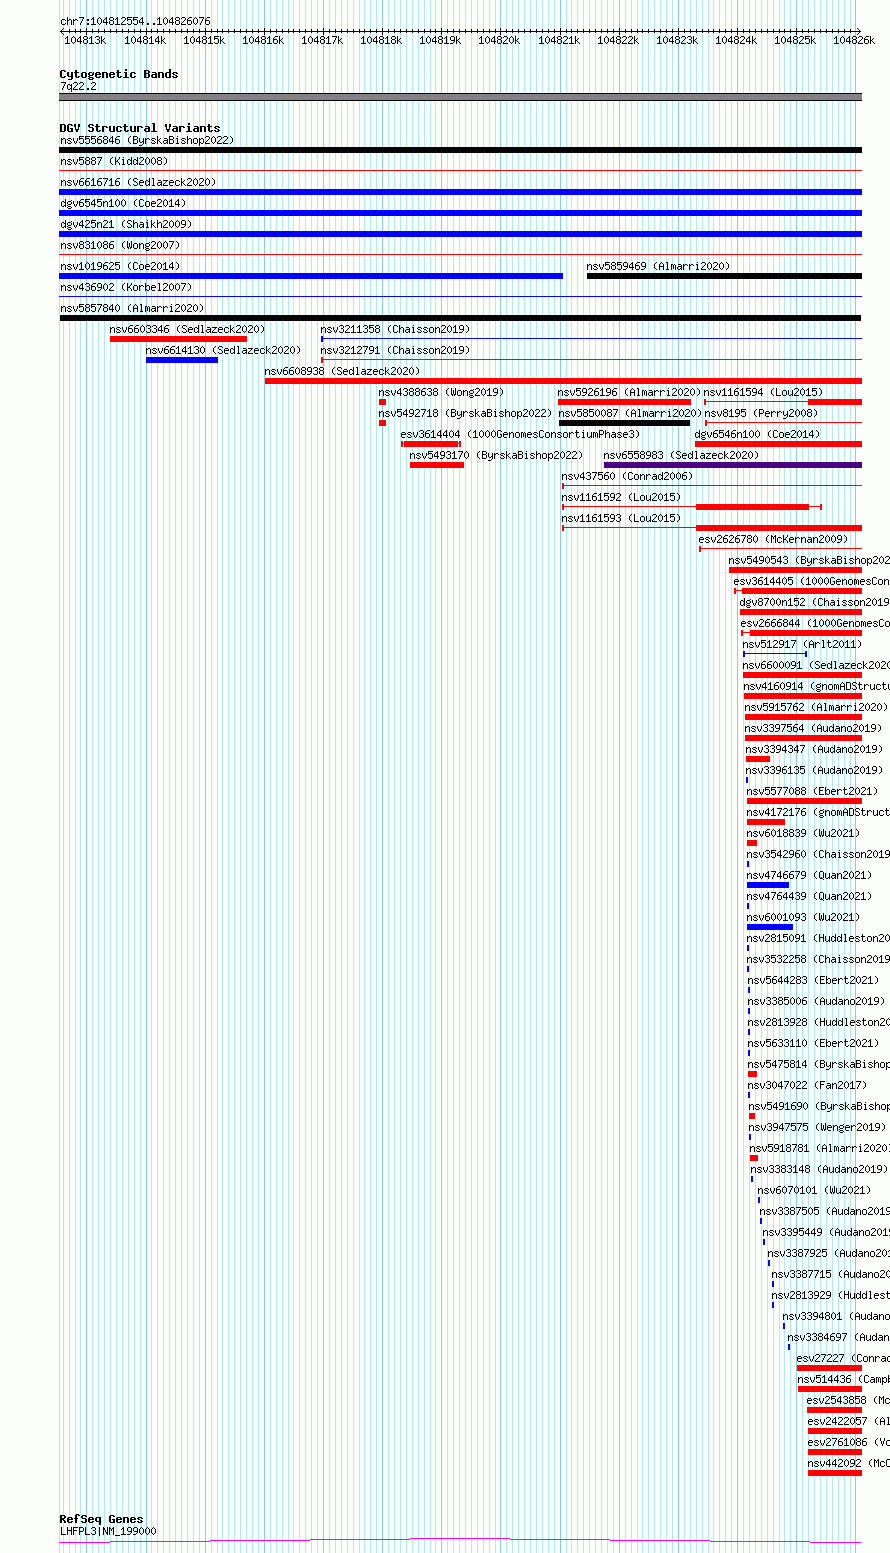Click the DGV Structural Variants track heading
This screenshot has width=890, height=1553.
[140, 128]
